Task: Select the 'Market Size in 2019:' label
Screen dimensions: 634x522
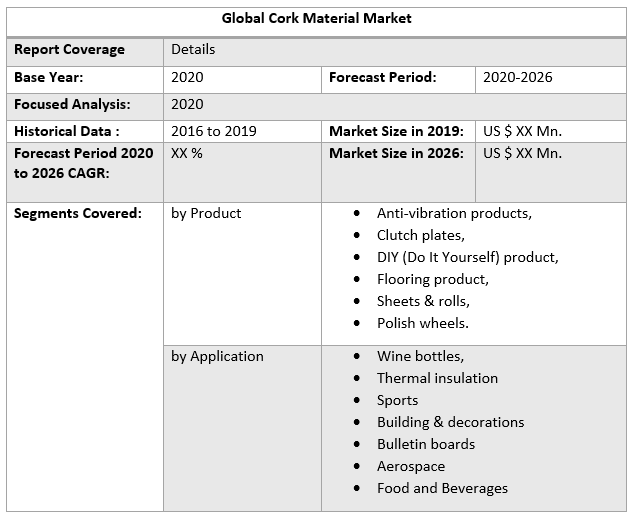Action: [396, 131]
